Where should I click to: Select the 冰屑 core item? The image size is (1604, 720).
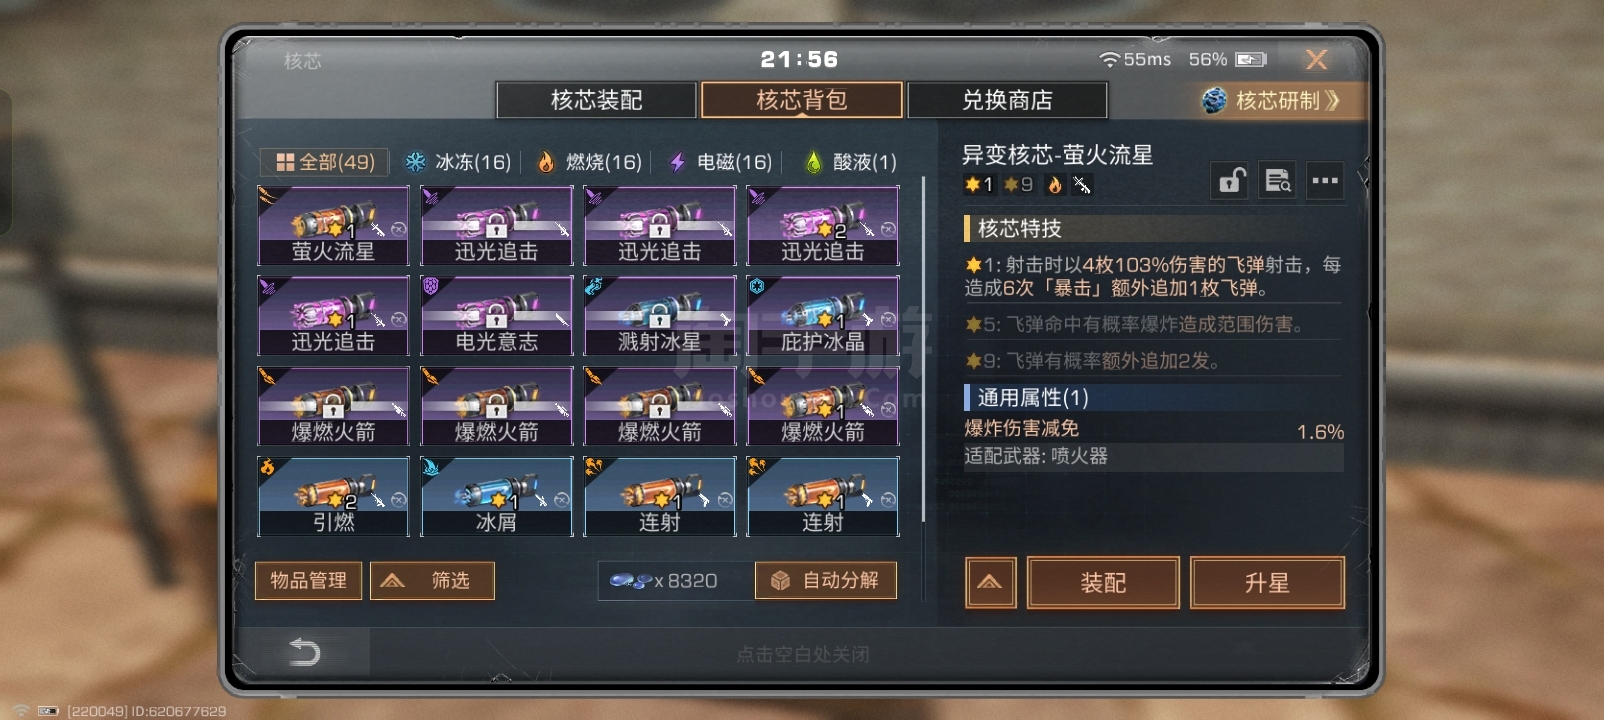click(496, 497)
